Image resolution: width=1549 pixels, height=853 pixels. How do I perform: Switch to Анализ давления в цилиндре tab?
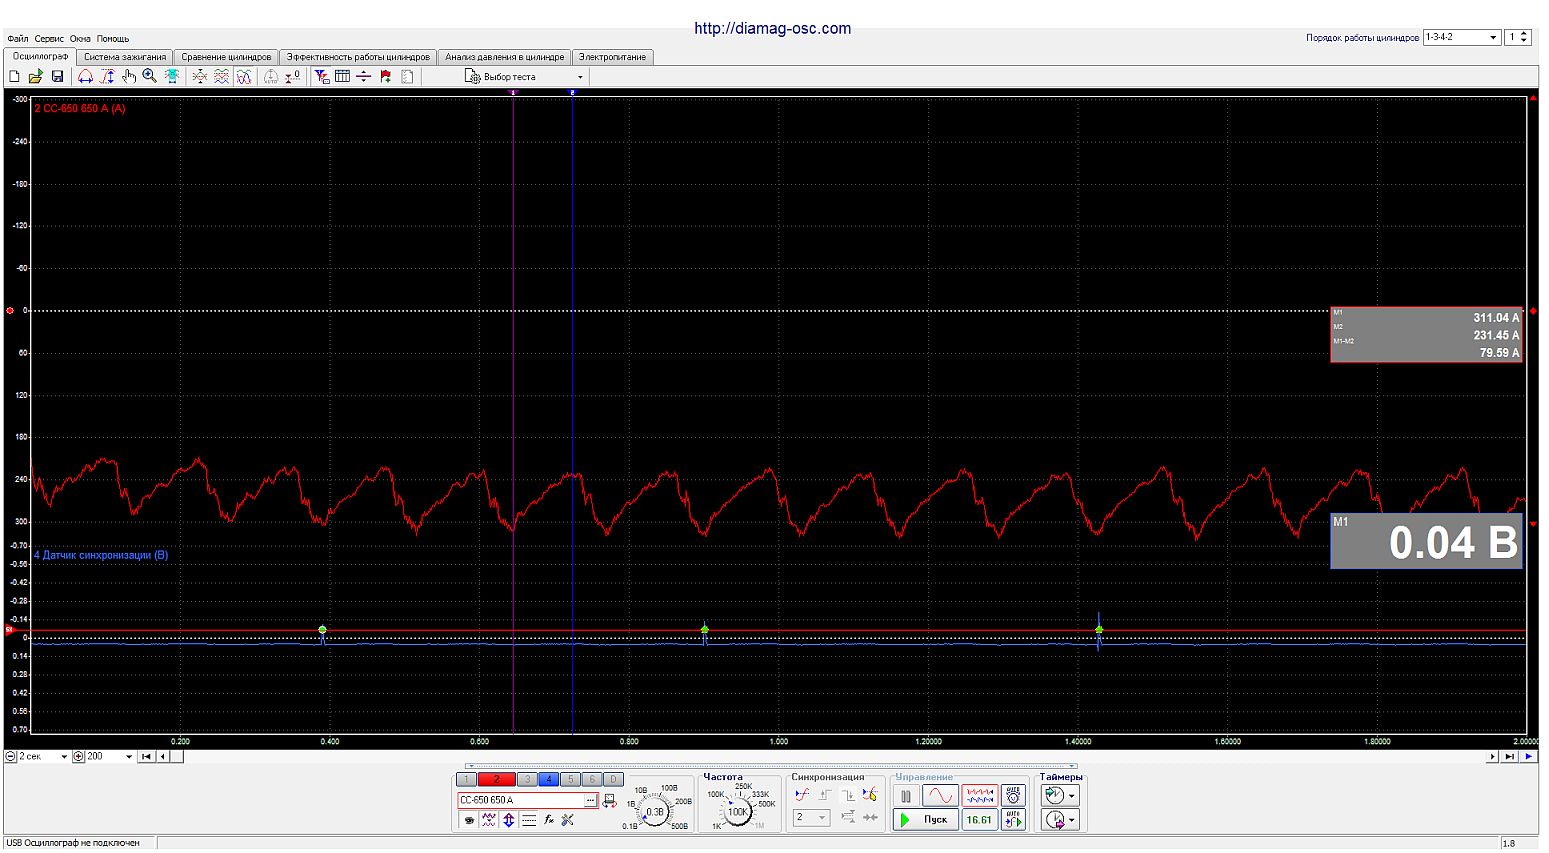point(504,57)
